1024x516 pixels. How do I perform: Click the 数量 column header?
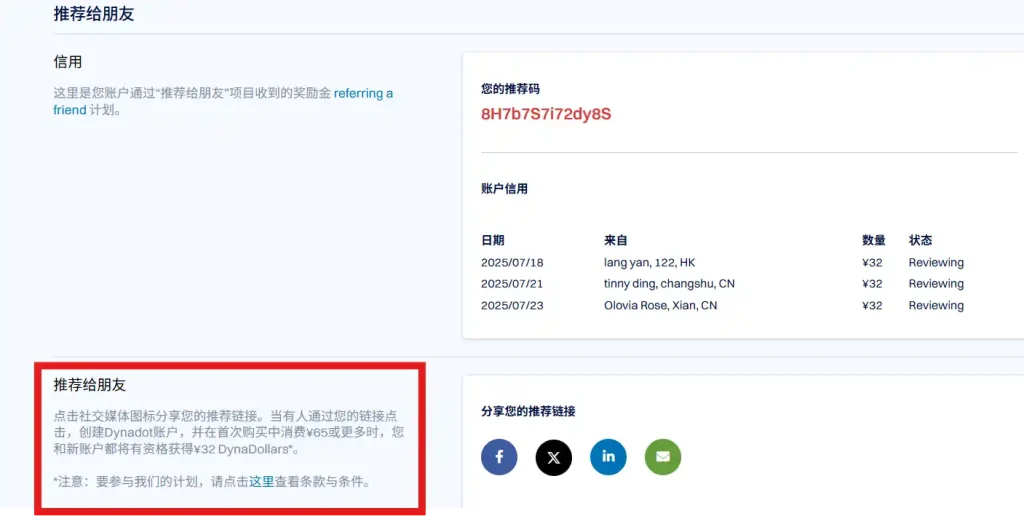pyautogui.click(x=874, y=240)
